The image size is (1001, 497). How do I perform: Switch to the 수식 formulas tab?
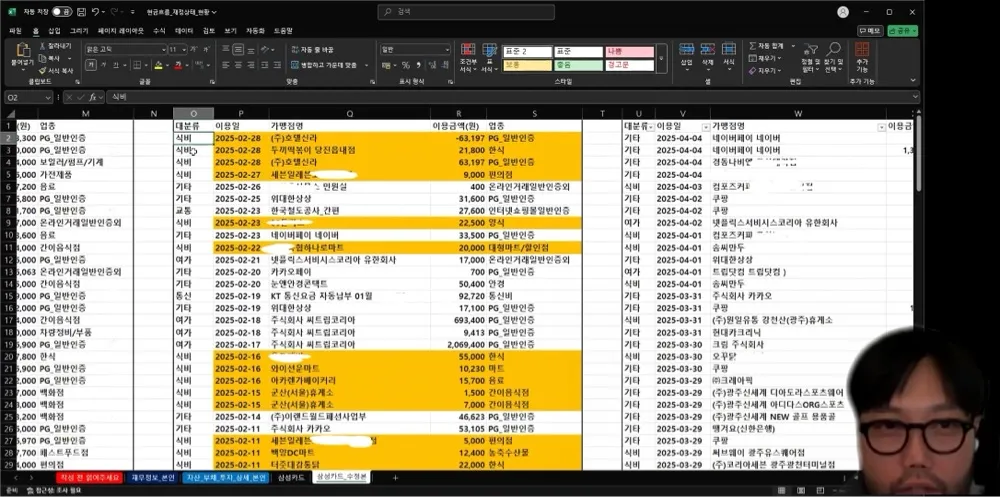coord(159,31)
